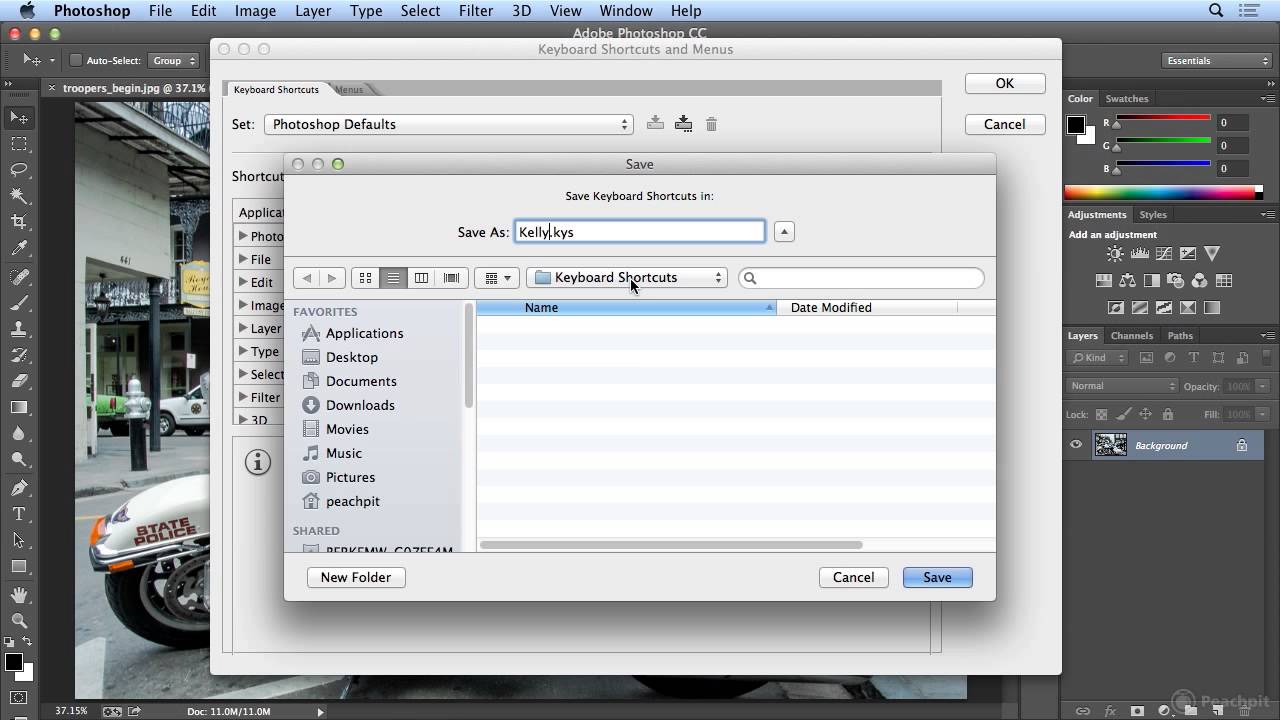Select the Gradient tool
Image resolution: width=1280 pixels, height=720 pixels.
pos(19,407)
